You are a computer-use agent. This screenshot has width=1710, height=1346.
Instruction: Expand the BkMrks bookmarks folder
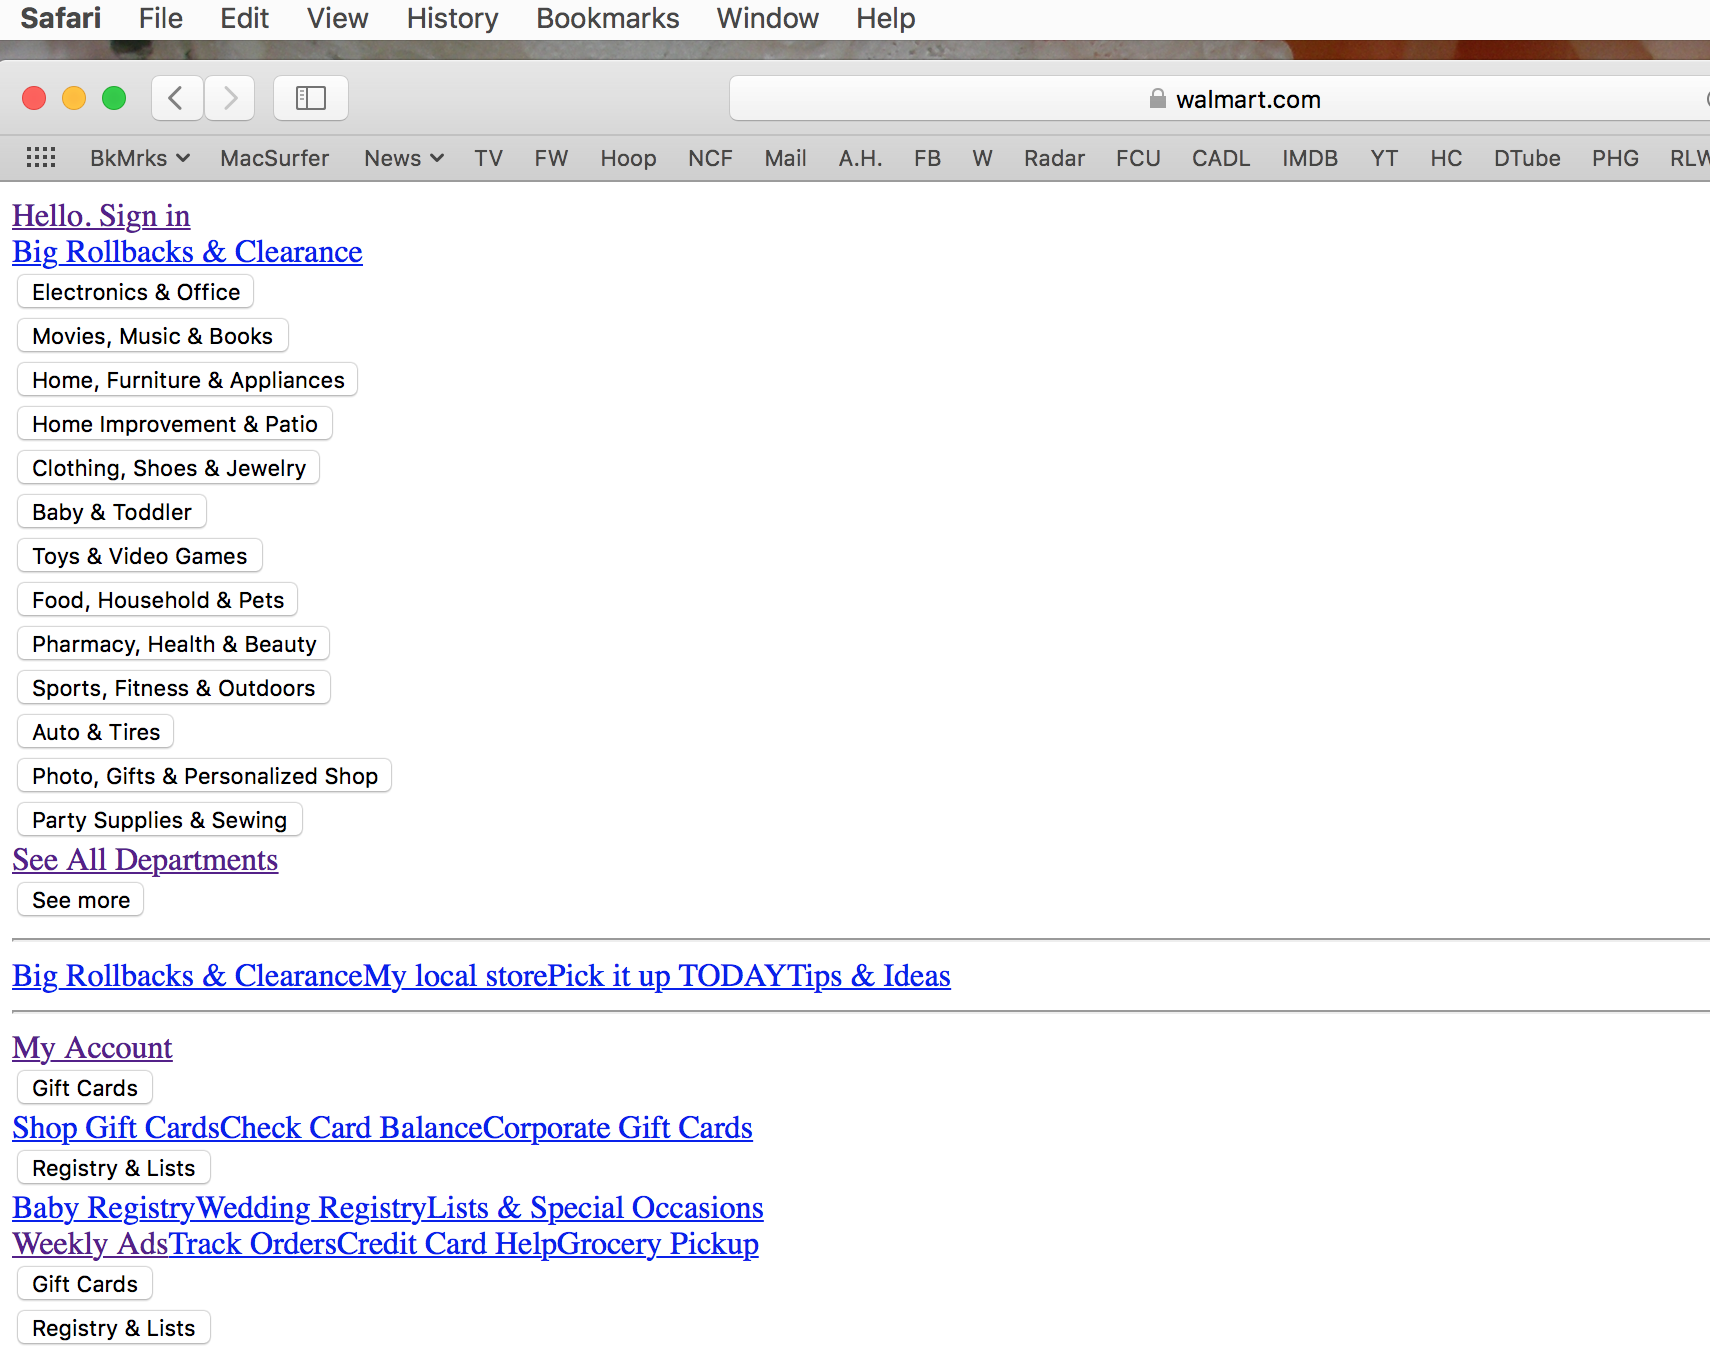point(140,158)
